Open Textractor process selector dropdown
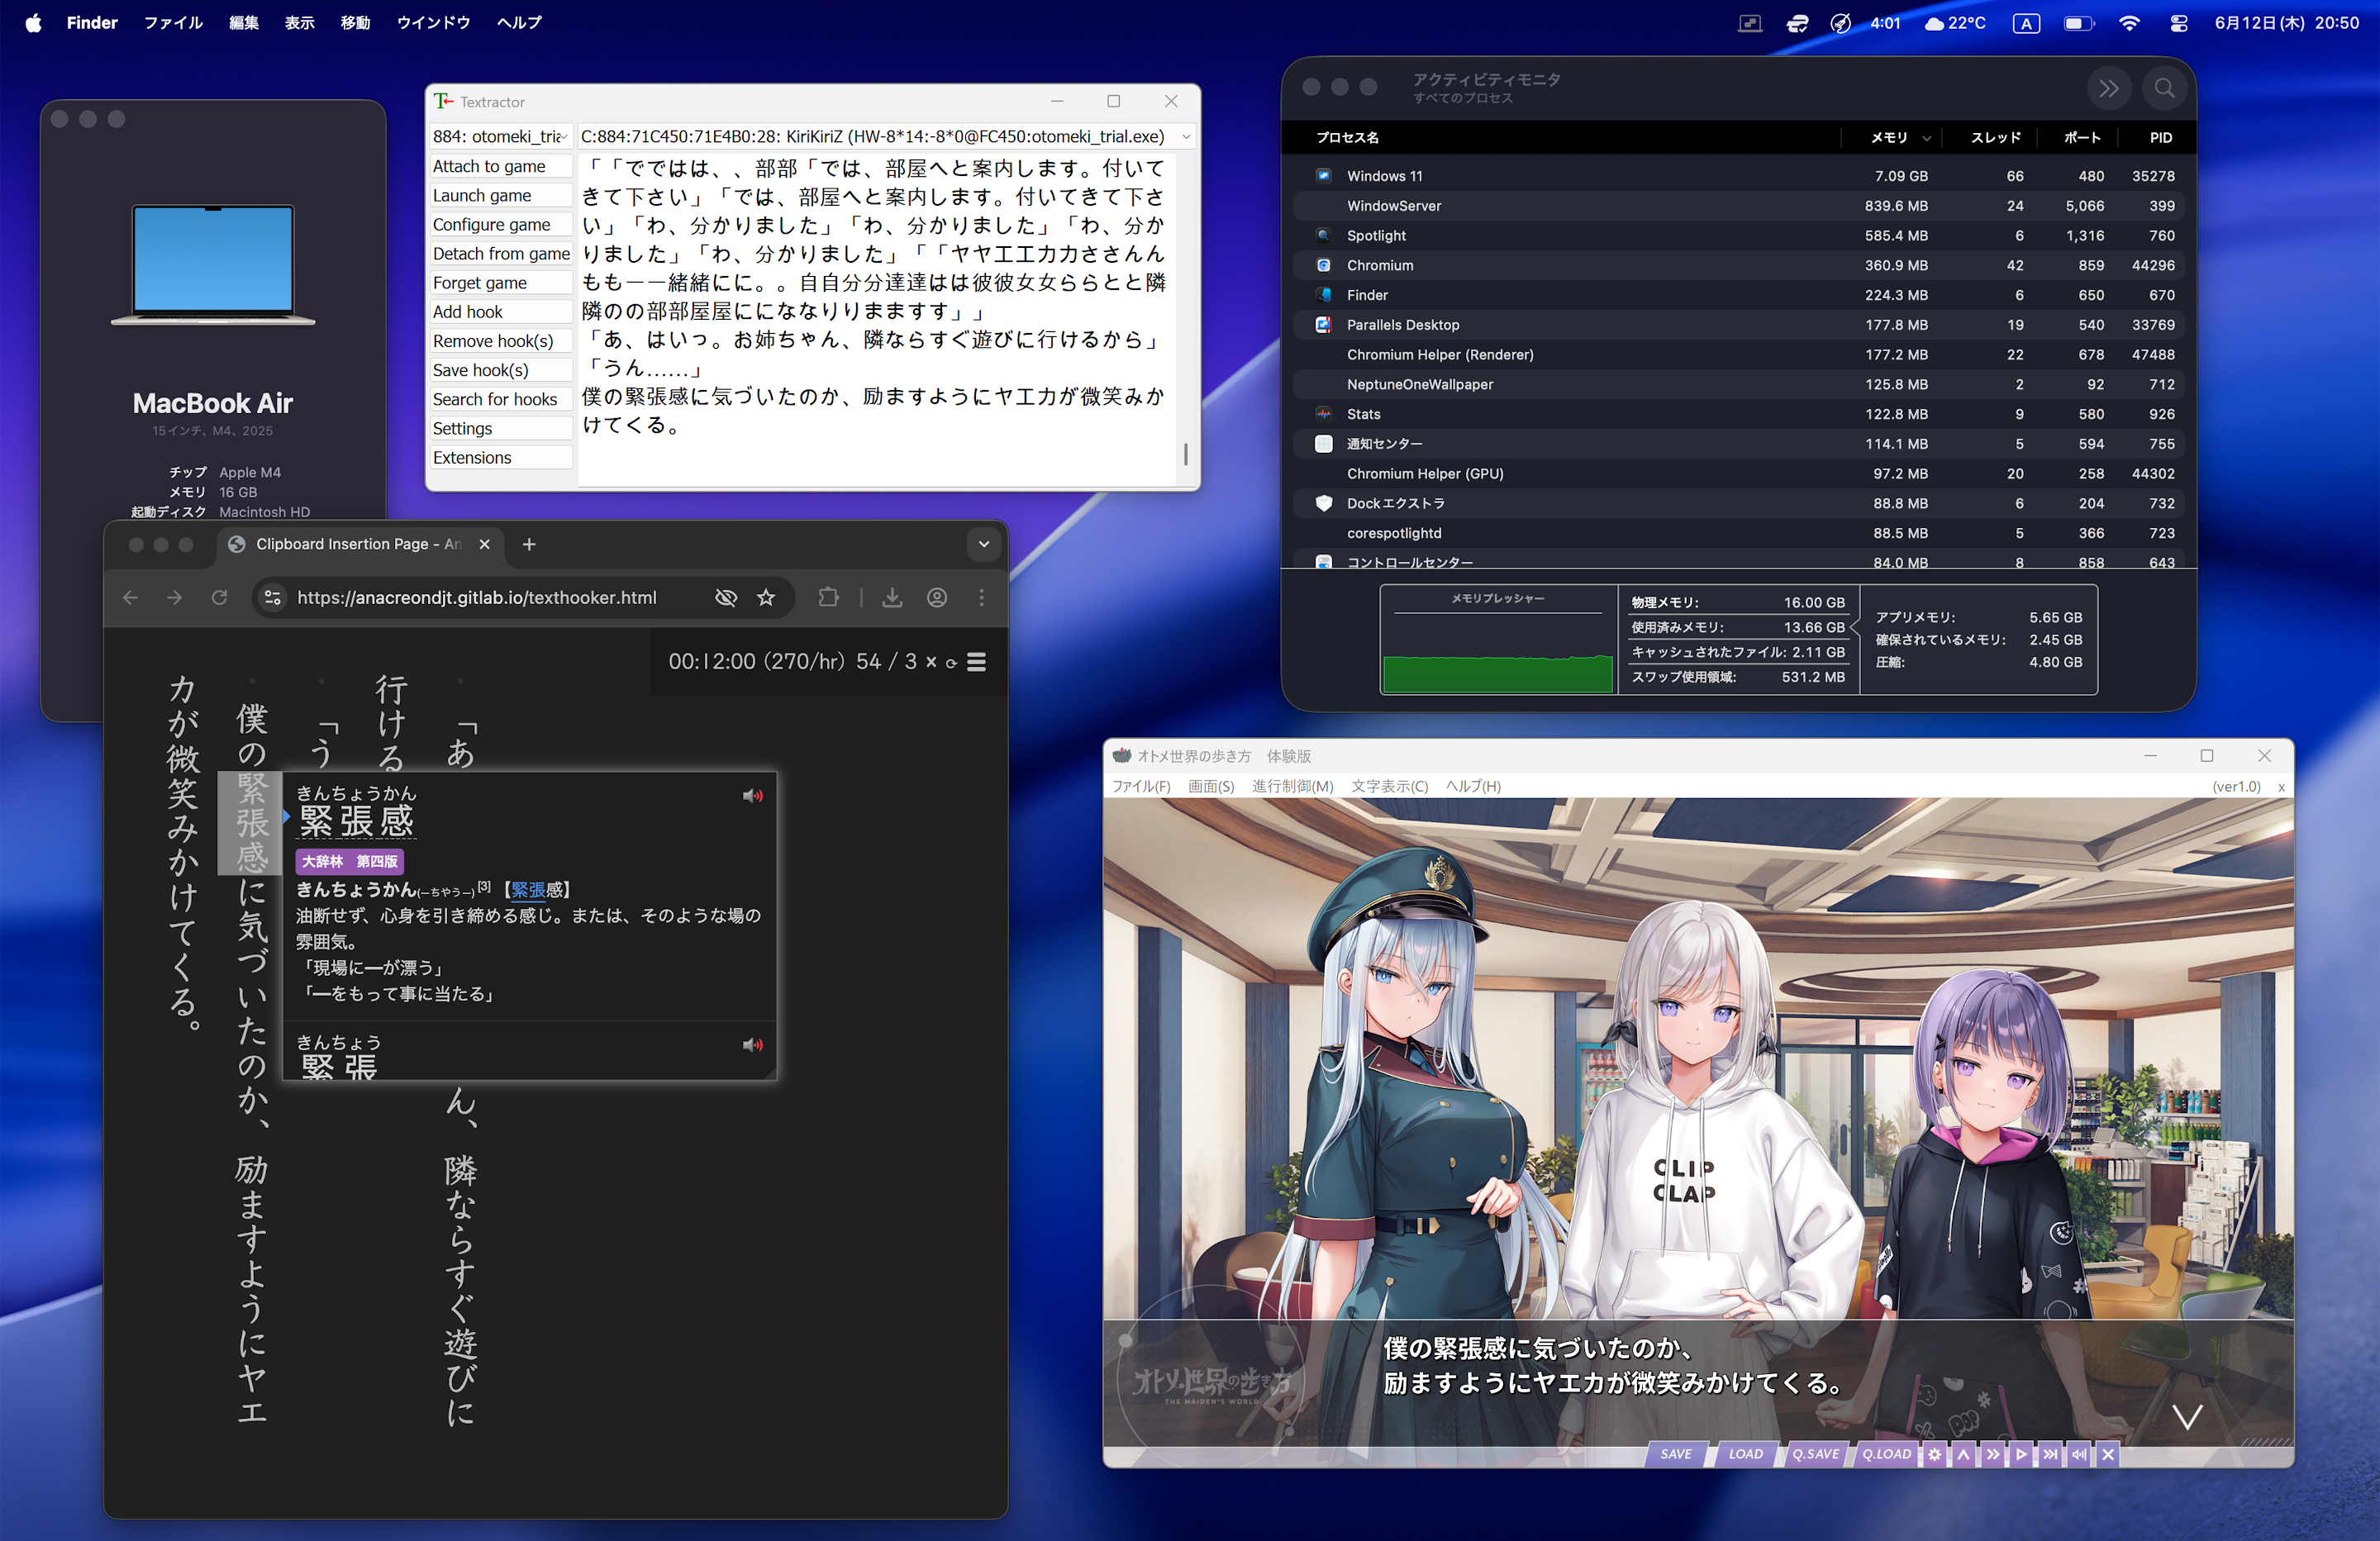 [500, 136]
